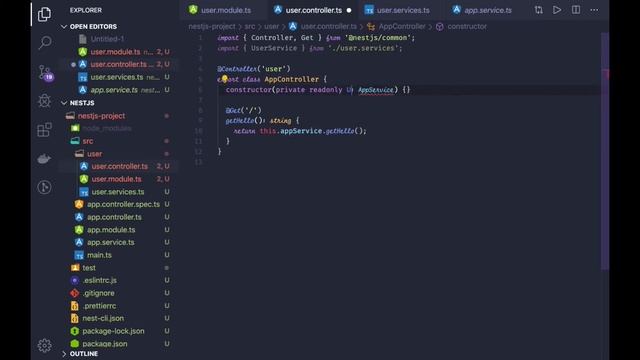Open the package.json file
The height and width of the screenshot is (360, 640).
[x=104, y=344]
